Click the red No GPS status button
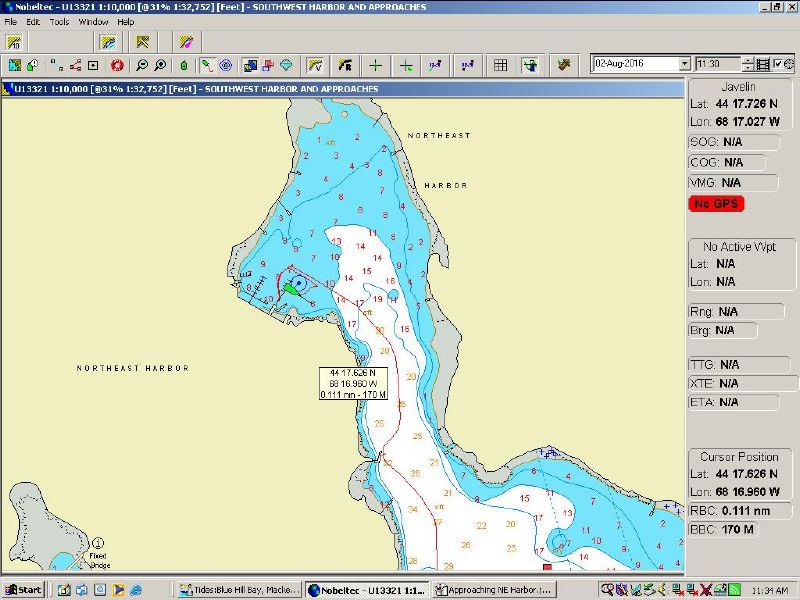The width and height of the screenshot is (800, 600). [x=717, y=204]
